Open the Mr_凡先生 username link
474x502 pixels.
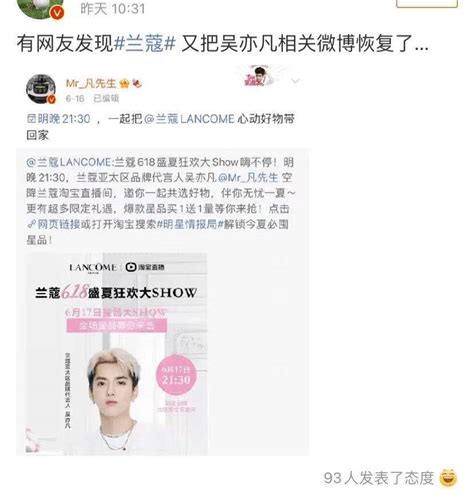pyautogui.click(x=91, y=83)
